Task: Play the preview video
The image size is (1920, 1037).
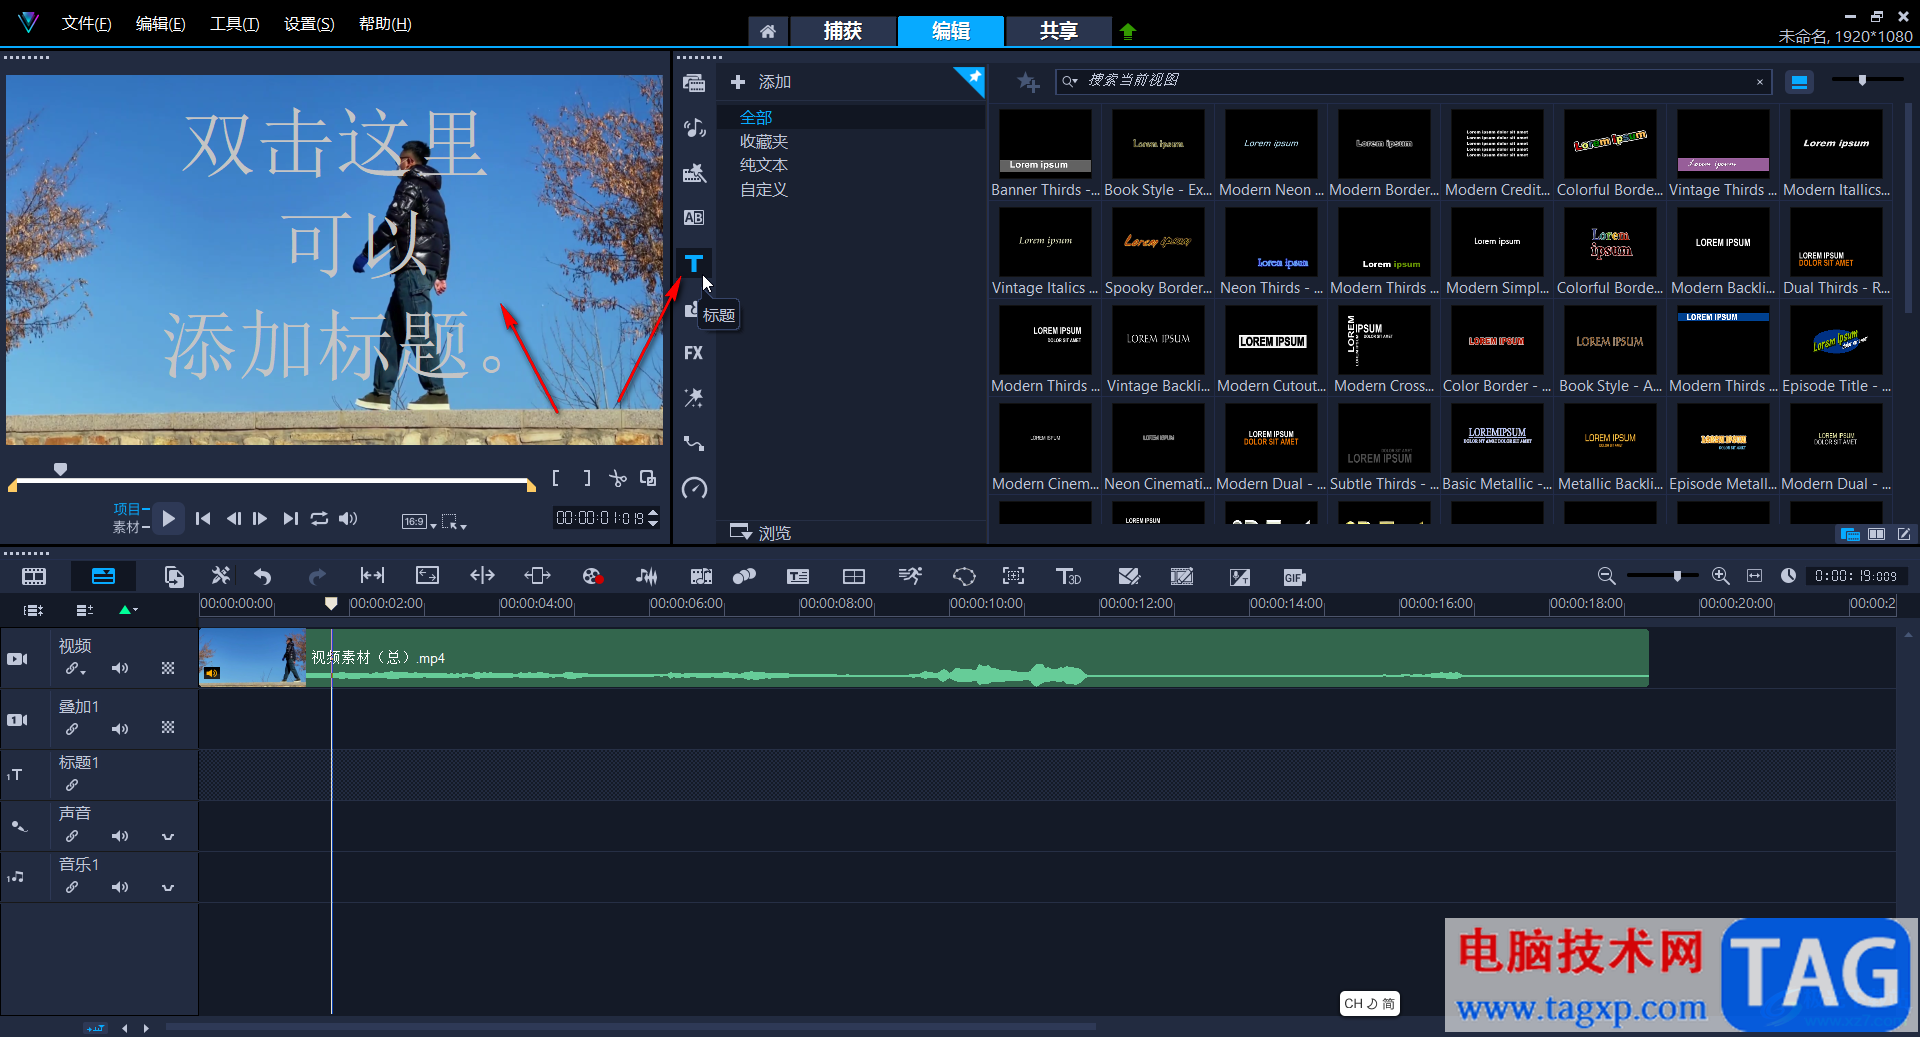Action: click(x=168, y=518)
